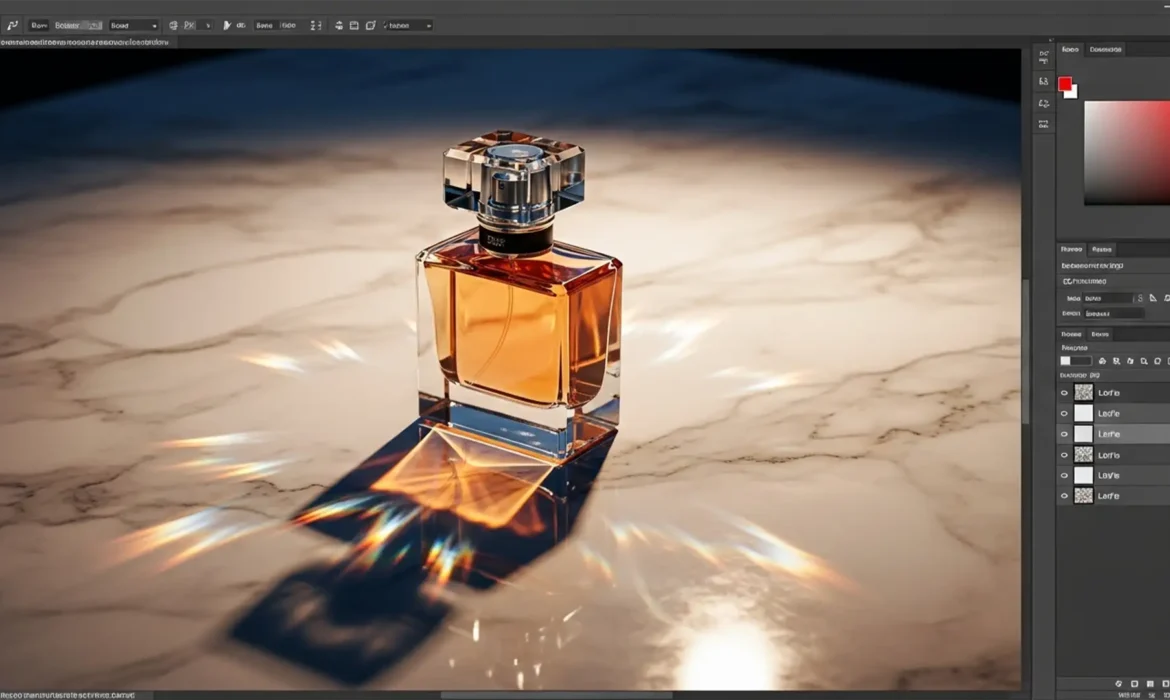Select the clone stamp icon in the options bar
The image size is (1170, 700).
pyautogui.click(x=173, y=25)
